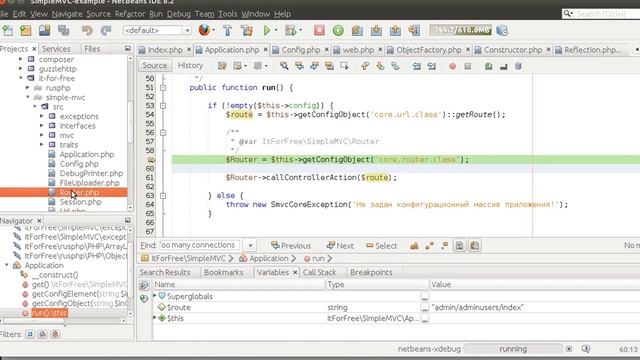Expand the guzzlehttp tree node
This screenshot has height=360, width=640.
click(x=21, y=69)
